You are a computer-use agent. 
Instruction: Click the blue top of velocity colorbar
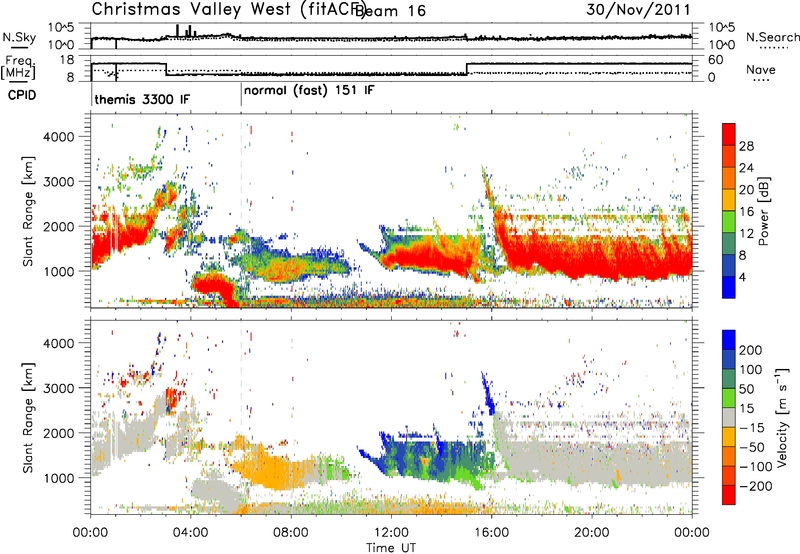[729, 339]
